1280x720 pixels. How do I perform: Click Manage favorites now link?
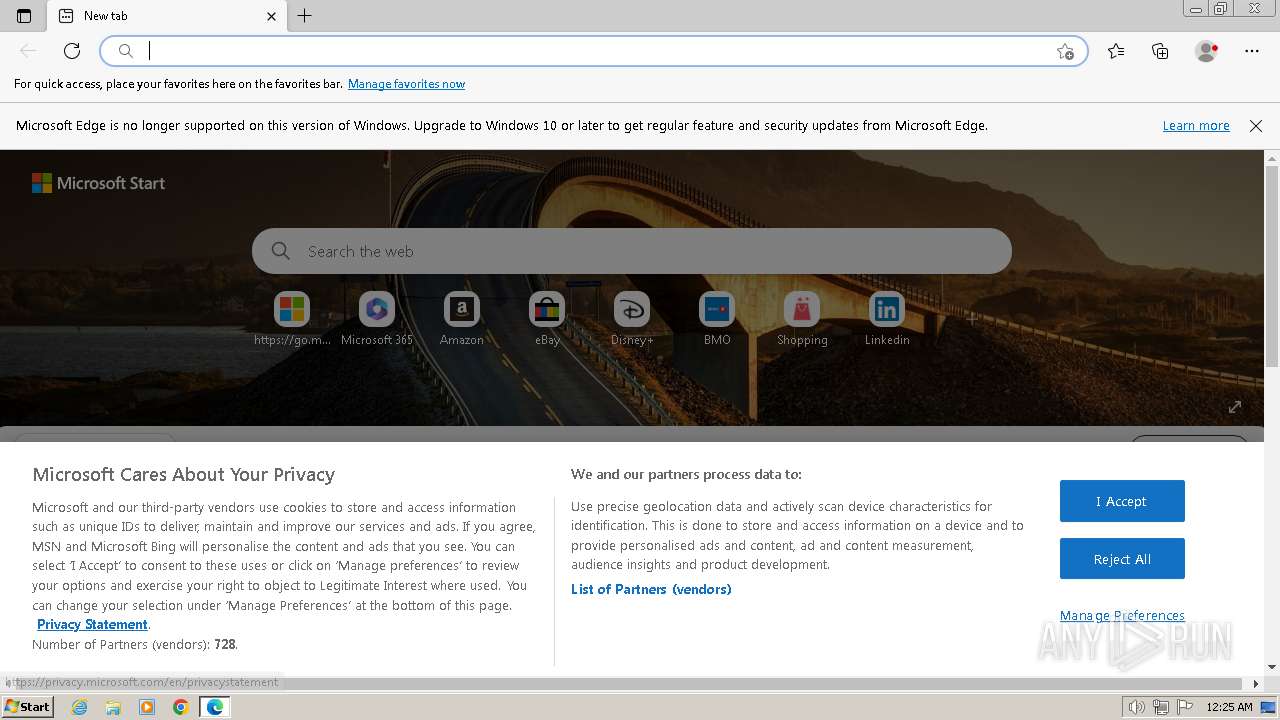tap(406, 84)
